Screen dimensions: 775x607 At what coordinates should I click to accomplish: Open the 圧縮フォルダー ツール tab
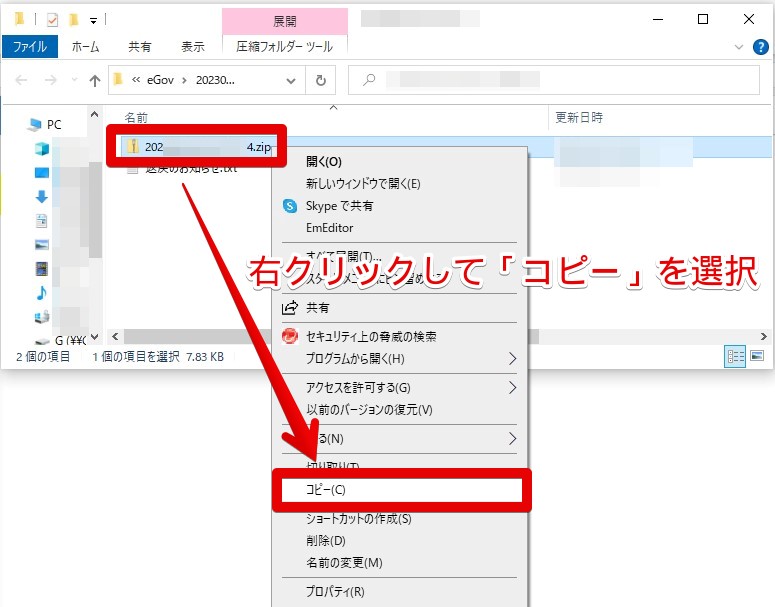pos(284,46)
